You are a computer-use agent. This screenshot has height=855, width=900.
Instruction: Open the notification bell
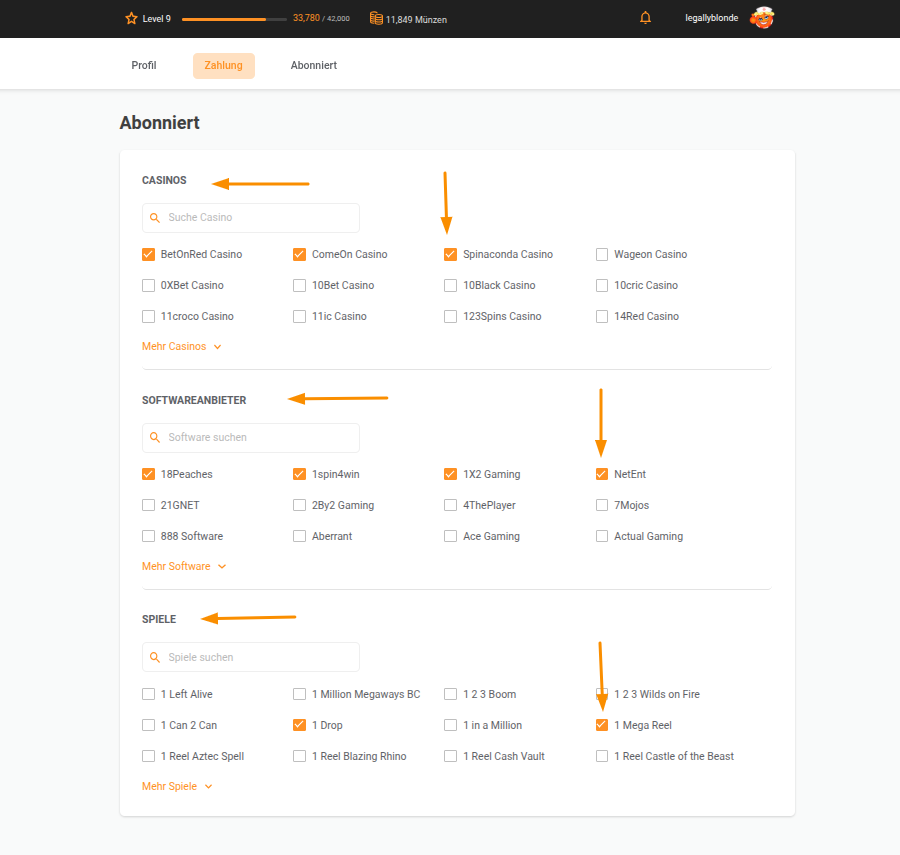(645, 18)
